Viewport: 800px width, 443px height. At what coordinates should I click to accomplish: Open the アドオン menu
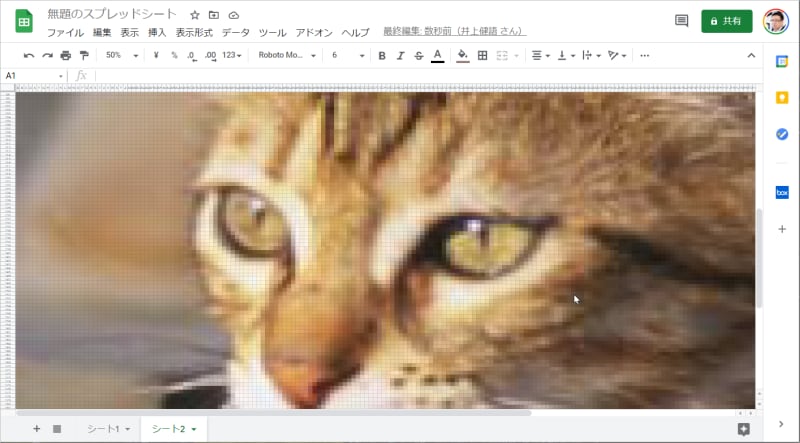(314, 33)
